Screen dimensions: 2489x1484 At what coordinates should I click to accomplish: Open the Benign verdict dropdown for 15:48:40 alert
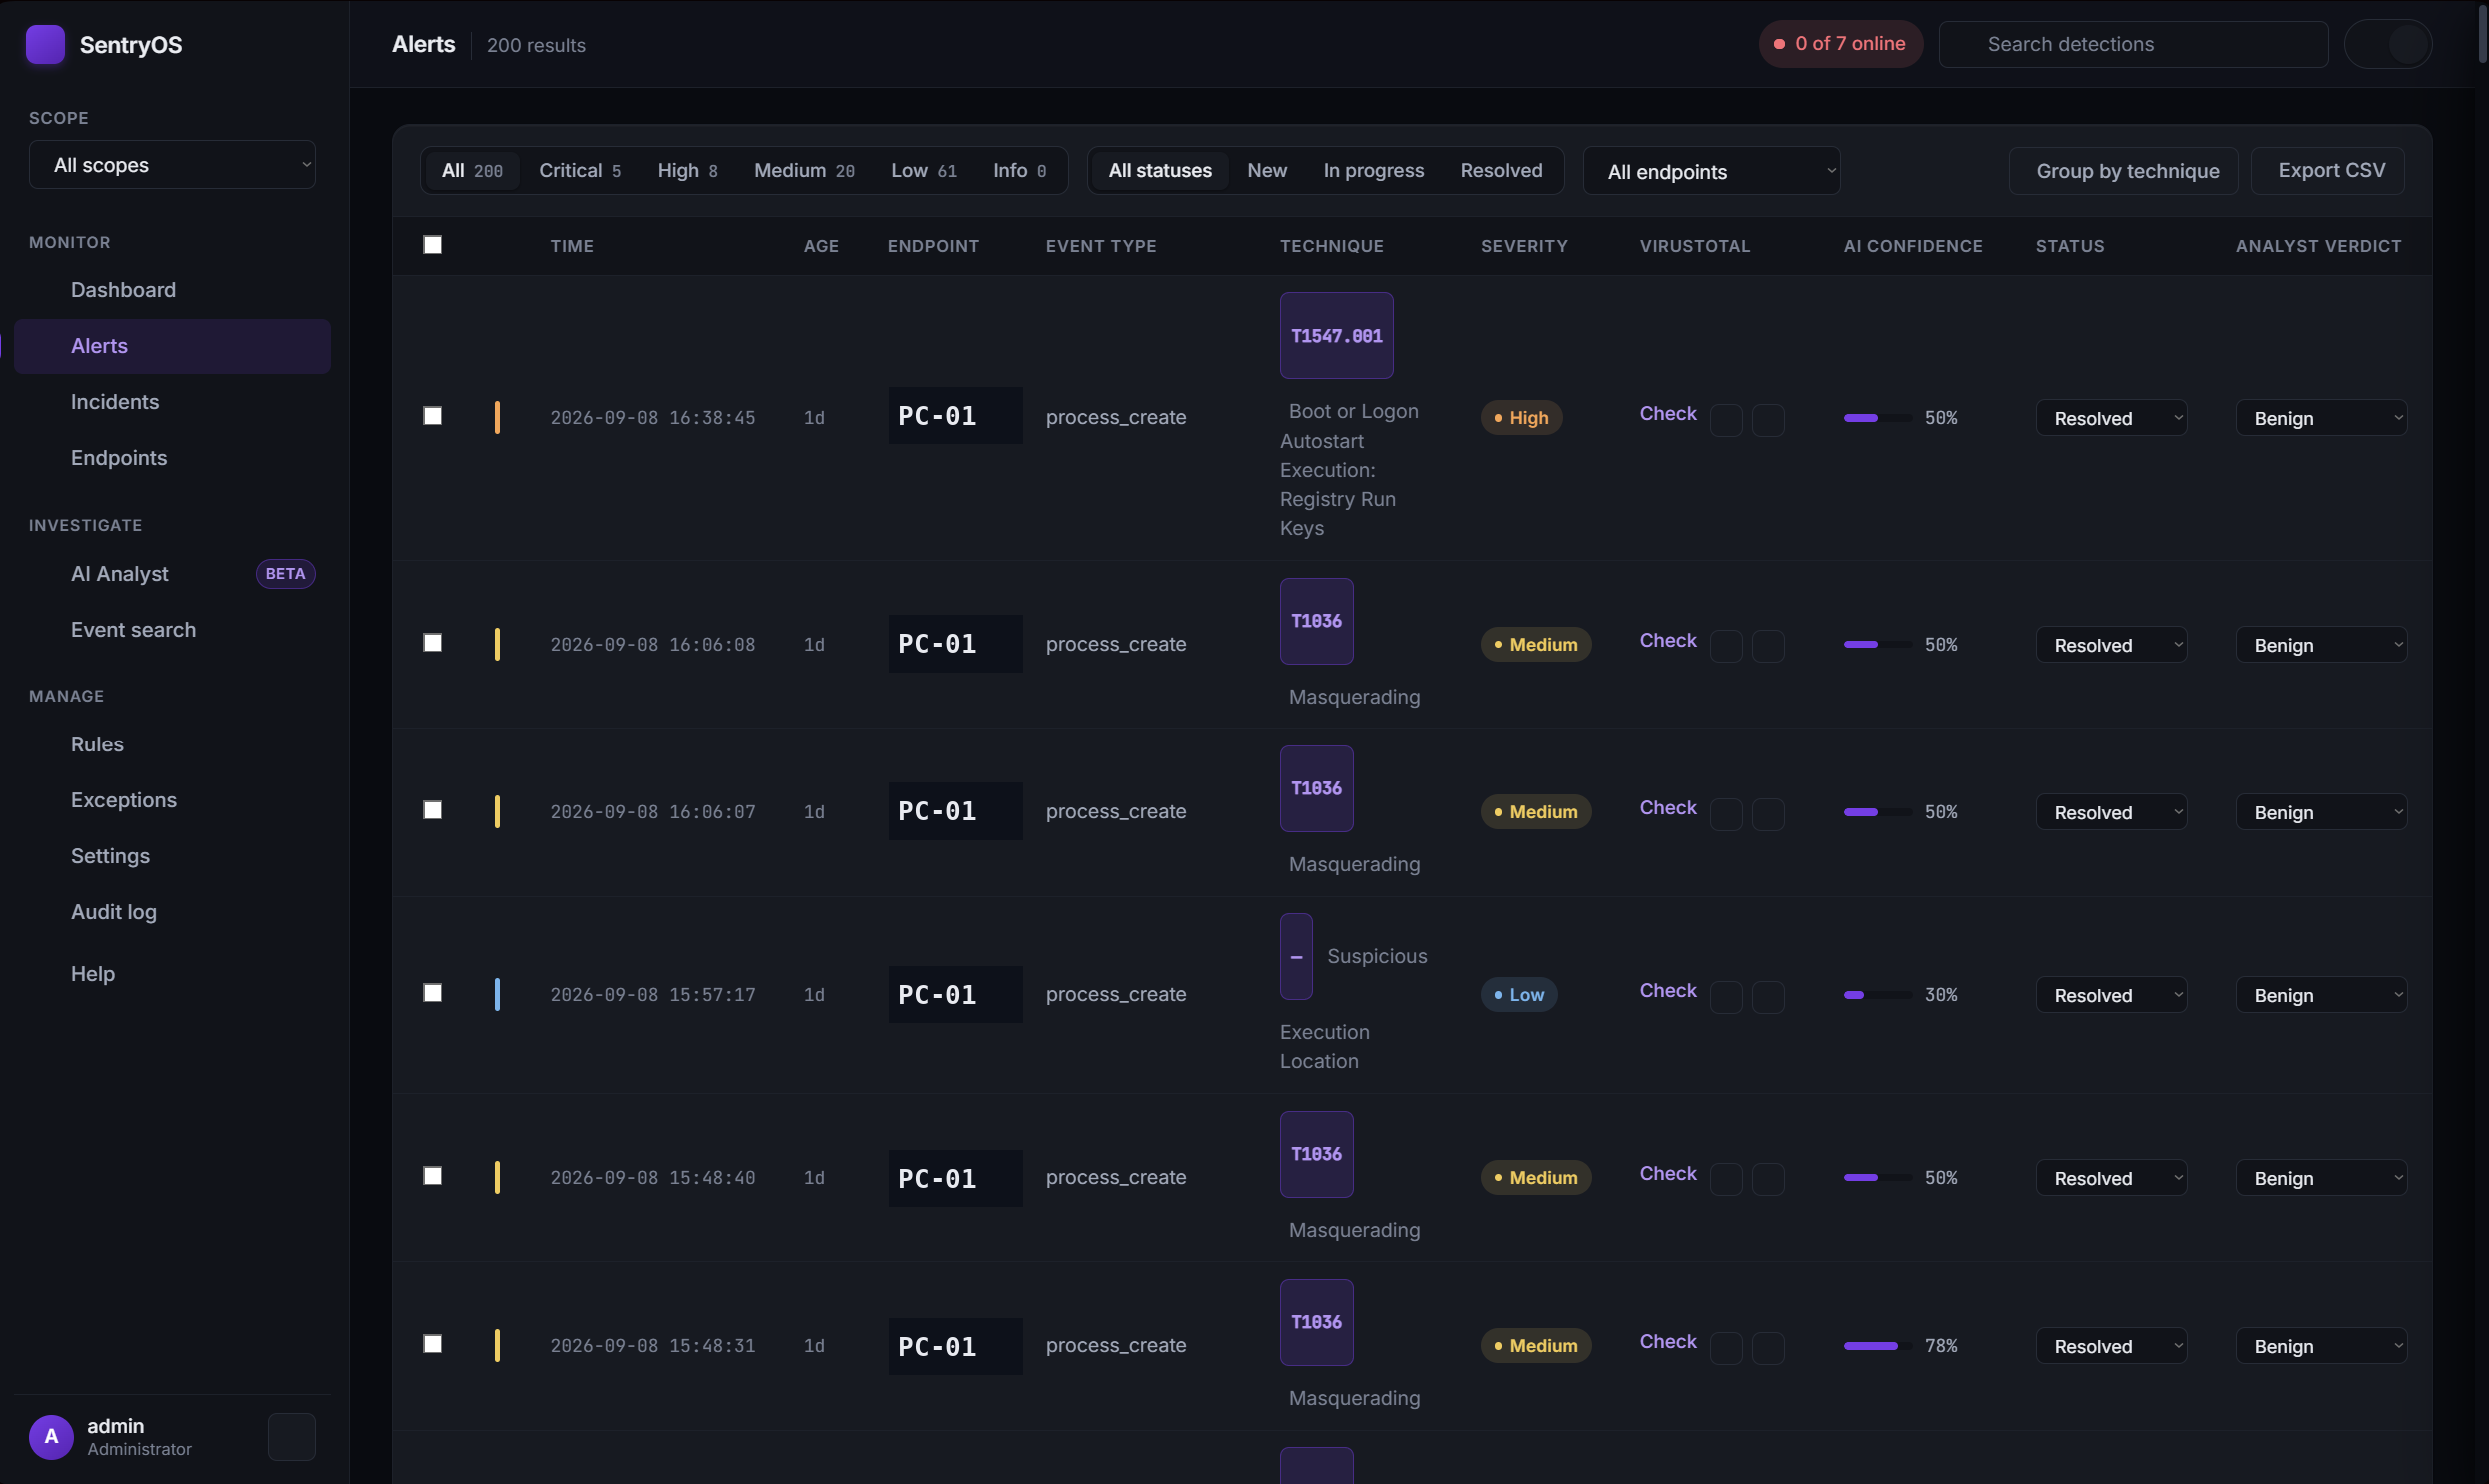(x=2321, y=1179)
